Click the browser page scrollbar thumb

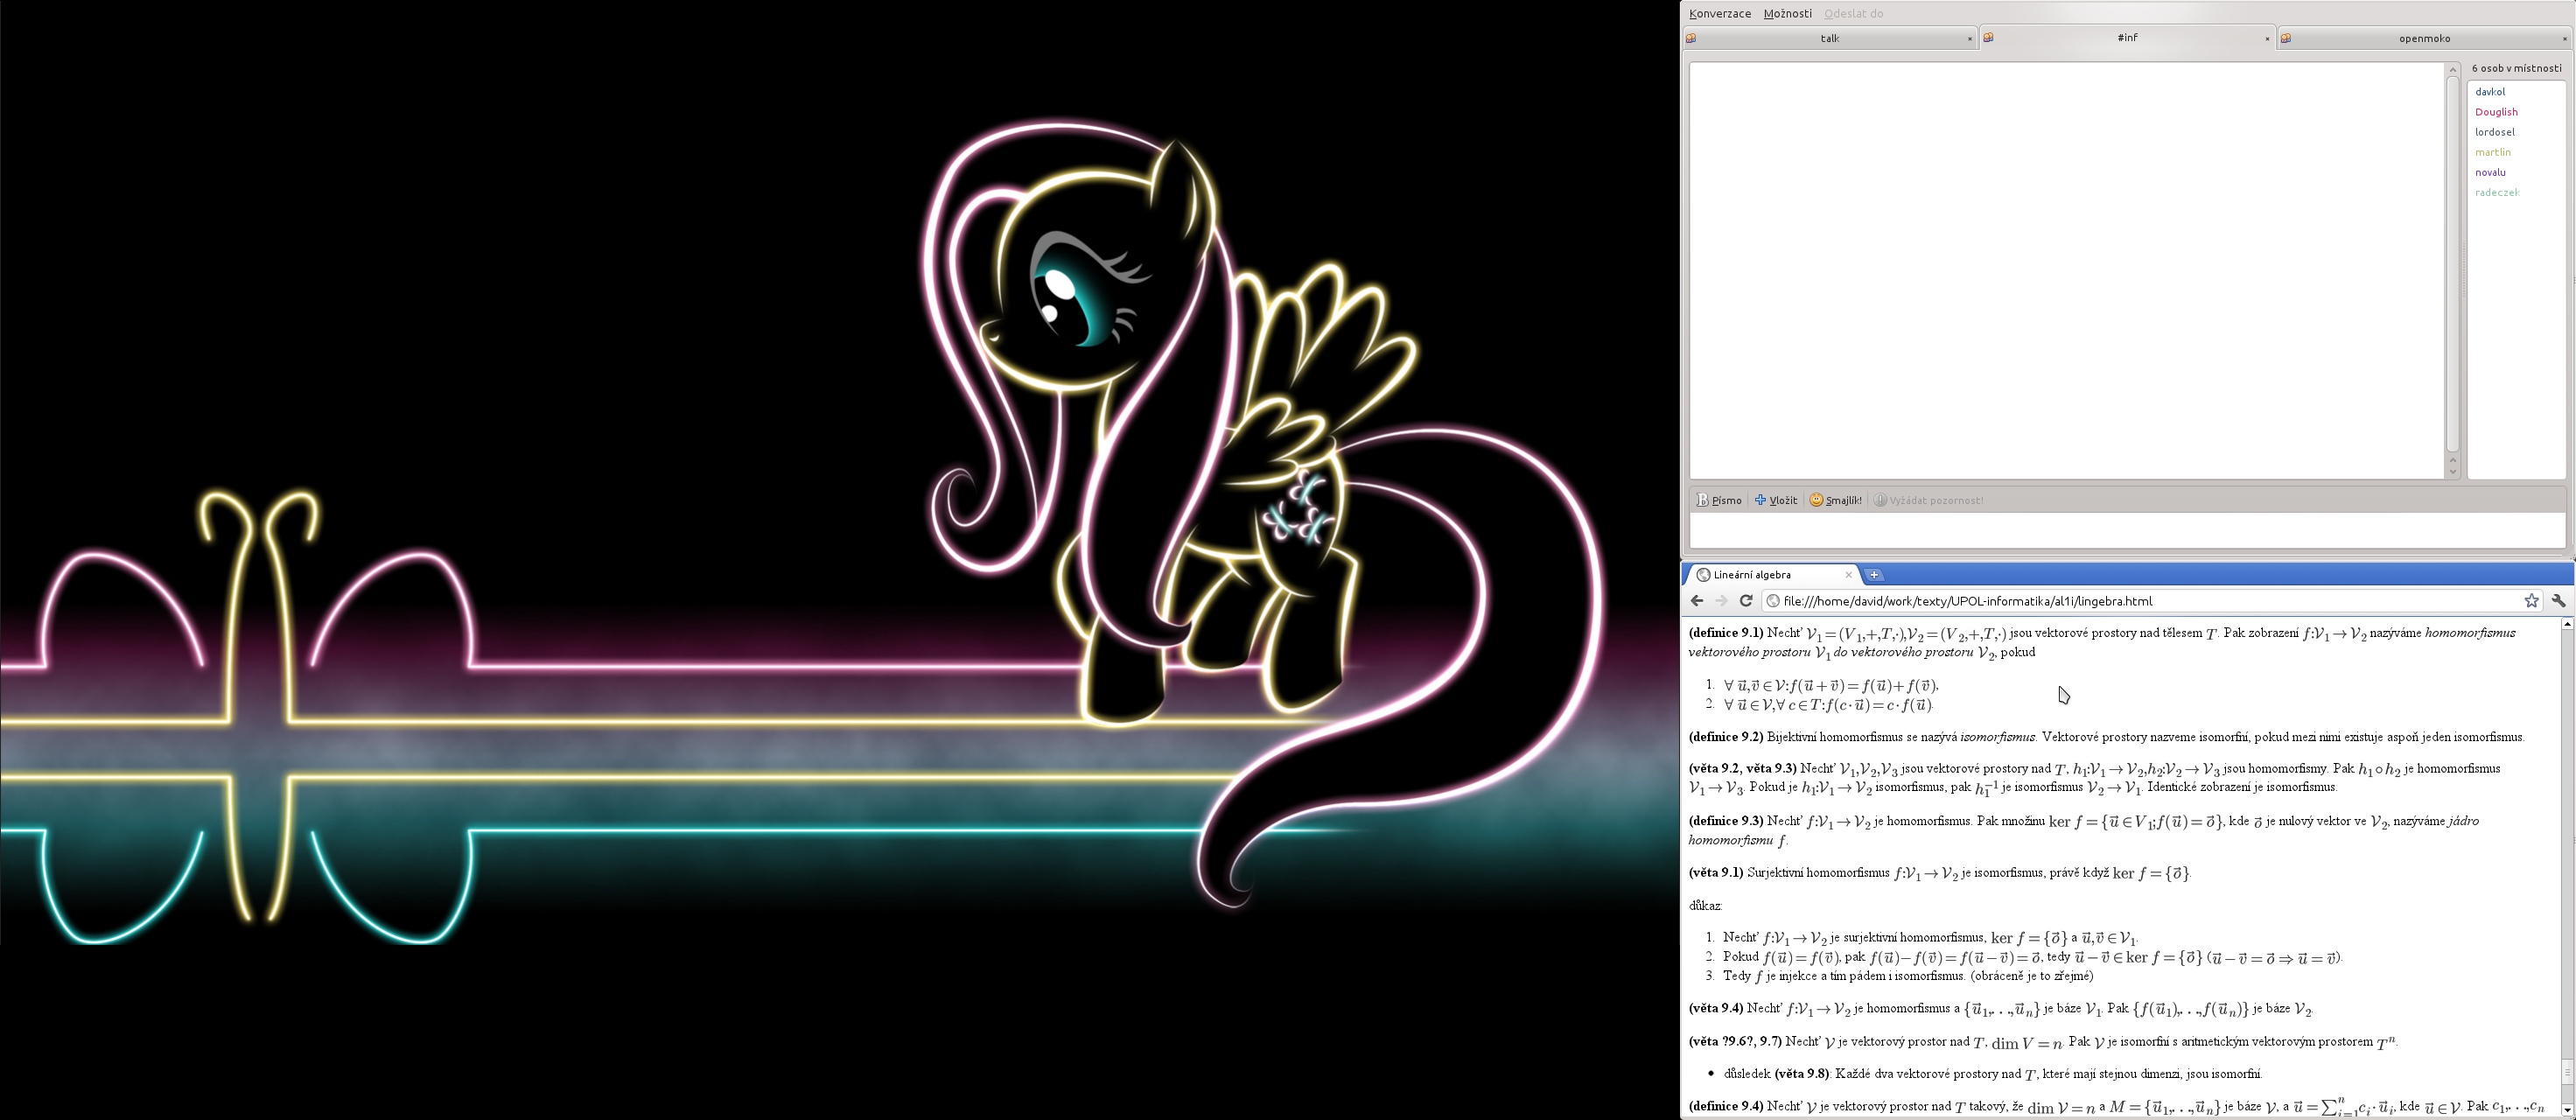[x=2567, y=1072]
